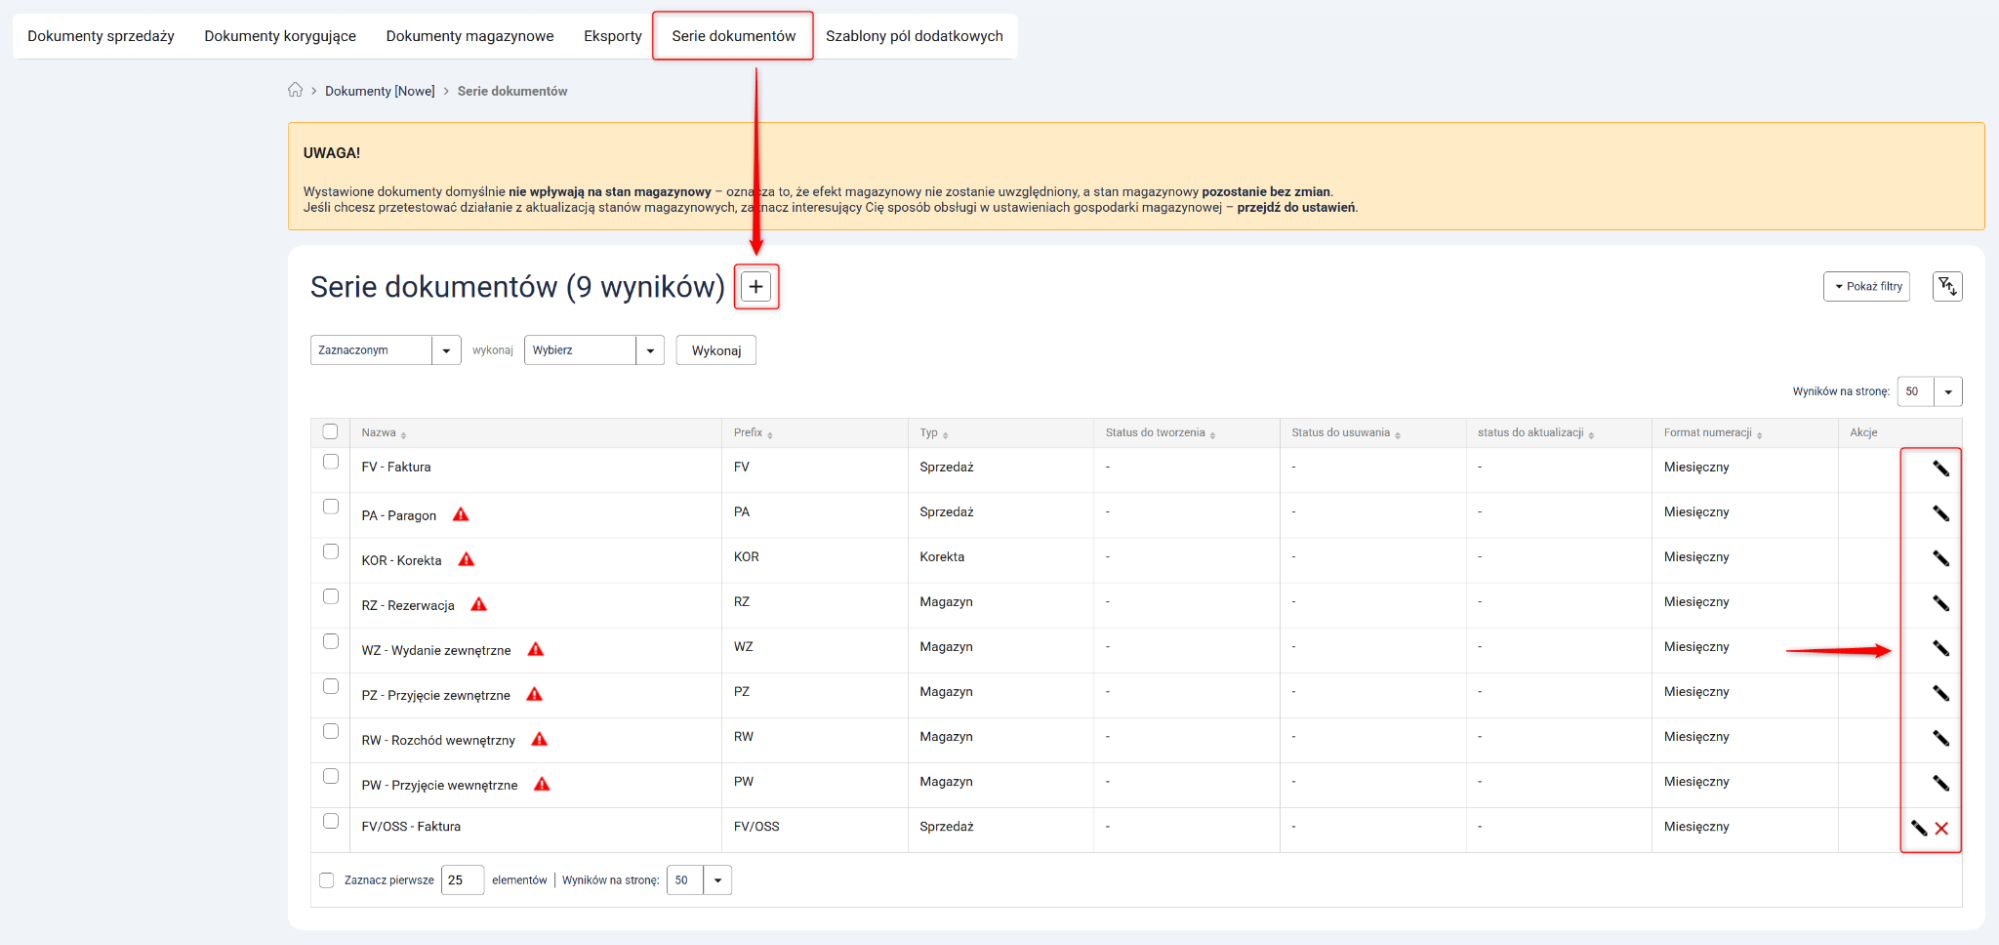Click the plus icon to add document series
Screen dimensions: 1999x945
[756, 287]
